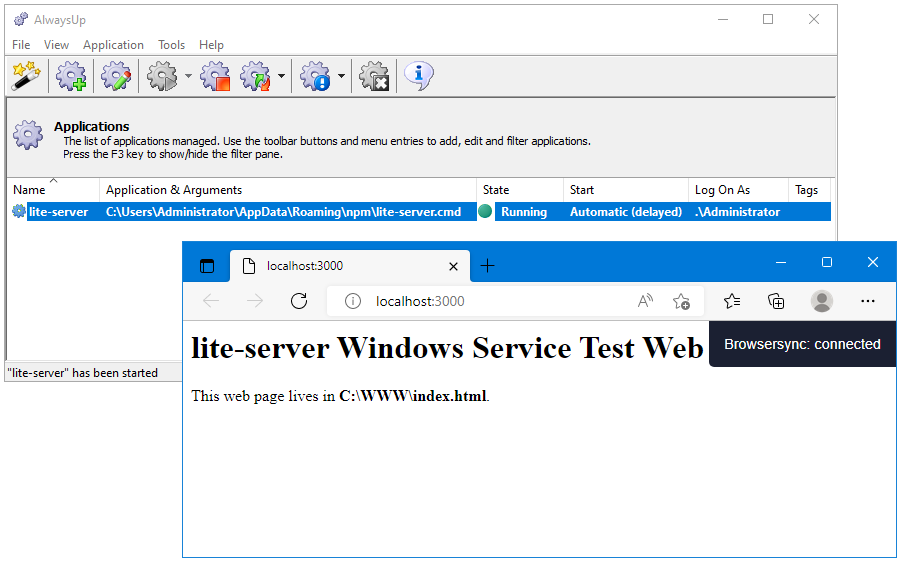Sort by the Log On As column
Image resolution: width=900 pixels, height=561 pixels.
click(x=739, y=190)
